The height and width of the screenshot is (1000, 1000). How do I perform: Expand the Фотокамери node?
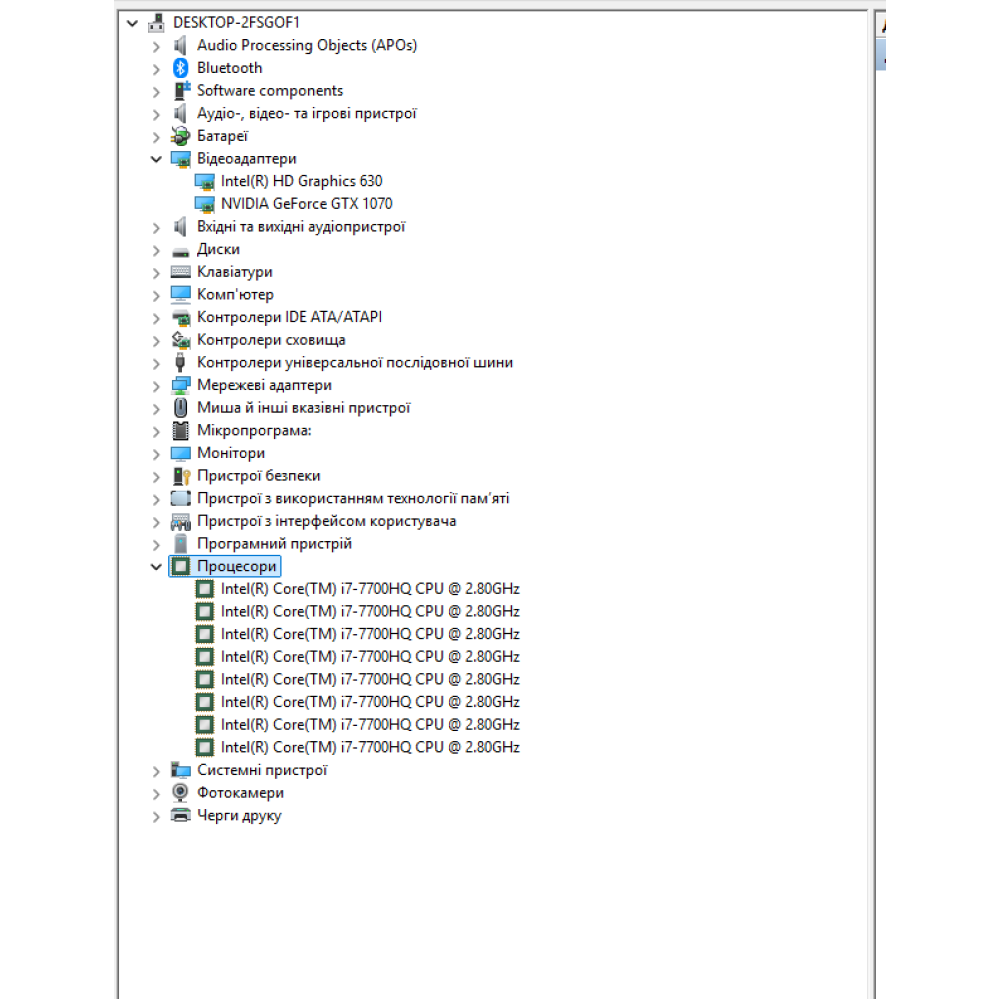coord(156,793)
